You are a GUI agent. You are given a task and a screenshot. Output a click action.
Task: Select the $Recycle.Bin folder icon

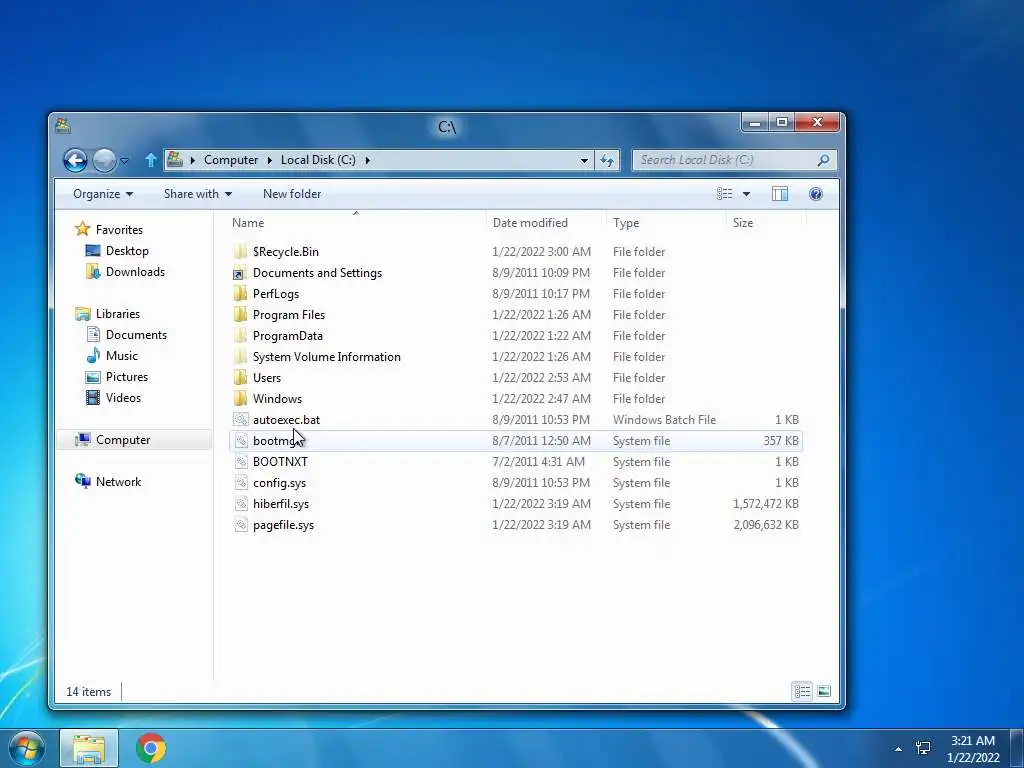point(240,251)
